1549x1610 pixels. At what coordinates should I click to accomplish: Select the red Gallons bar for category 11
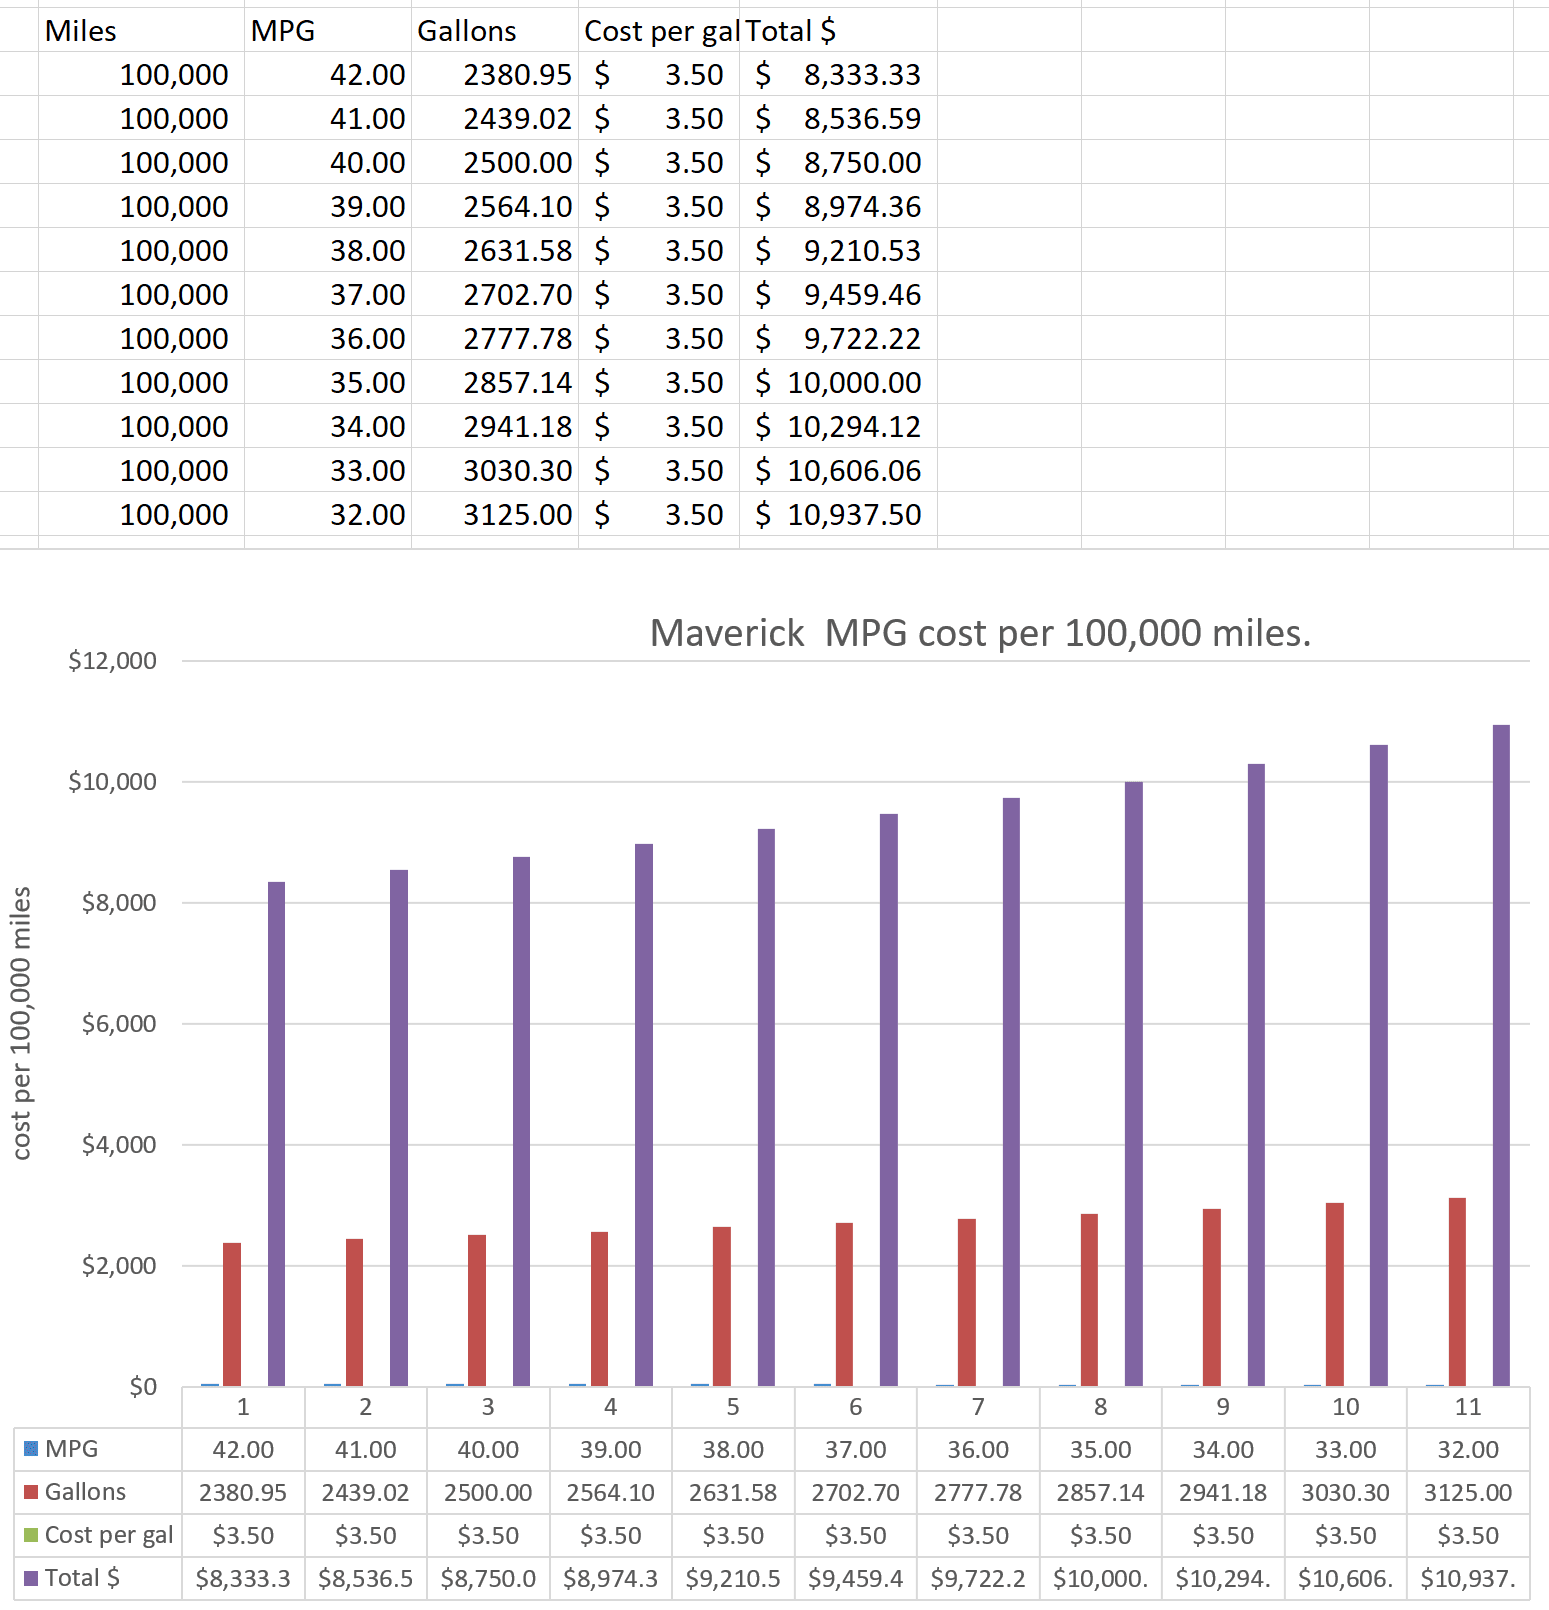[1457, 1292]
